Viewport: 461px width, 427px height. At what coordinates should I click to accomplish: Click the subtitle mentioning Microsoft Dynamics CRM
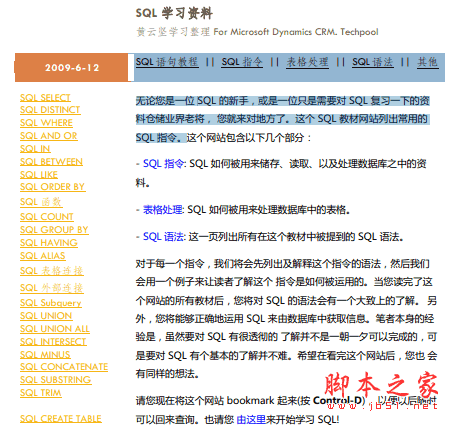(x=257, y=32)
